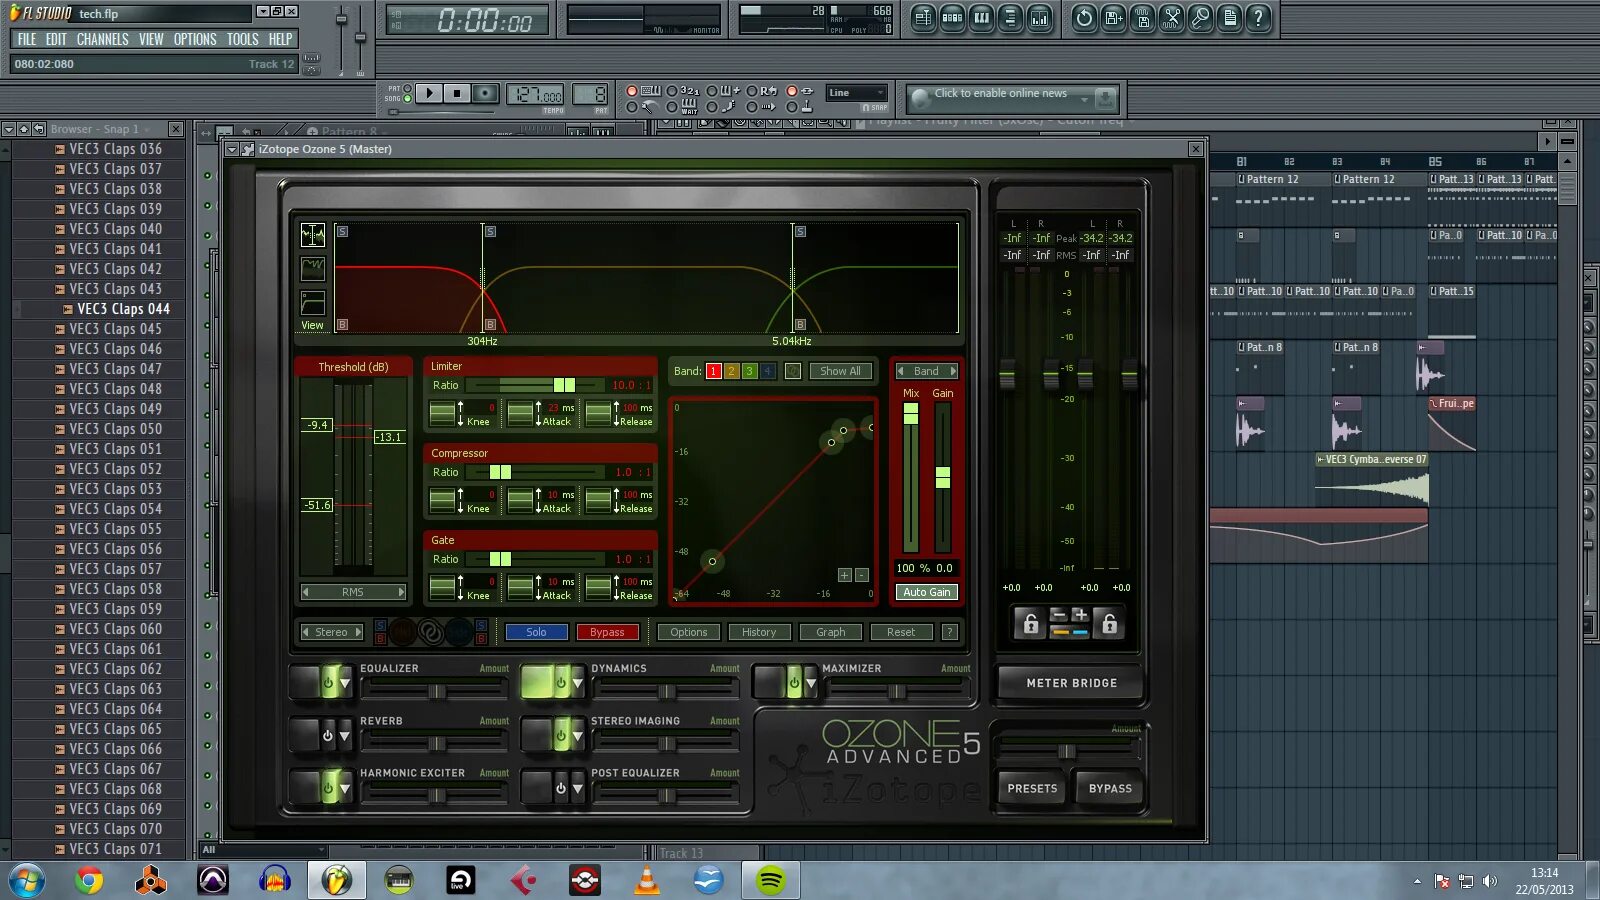The height and width of the screenshot is (900, 1600).
Task: Open the METER BRIDGE
Action: [x=1071, y=683]
